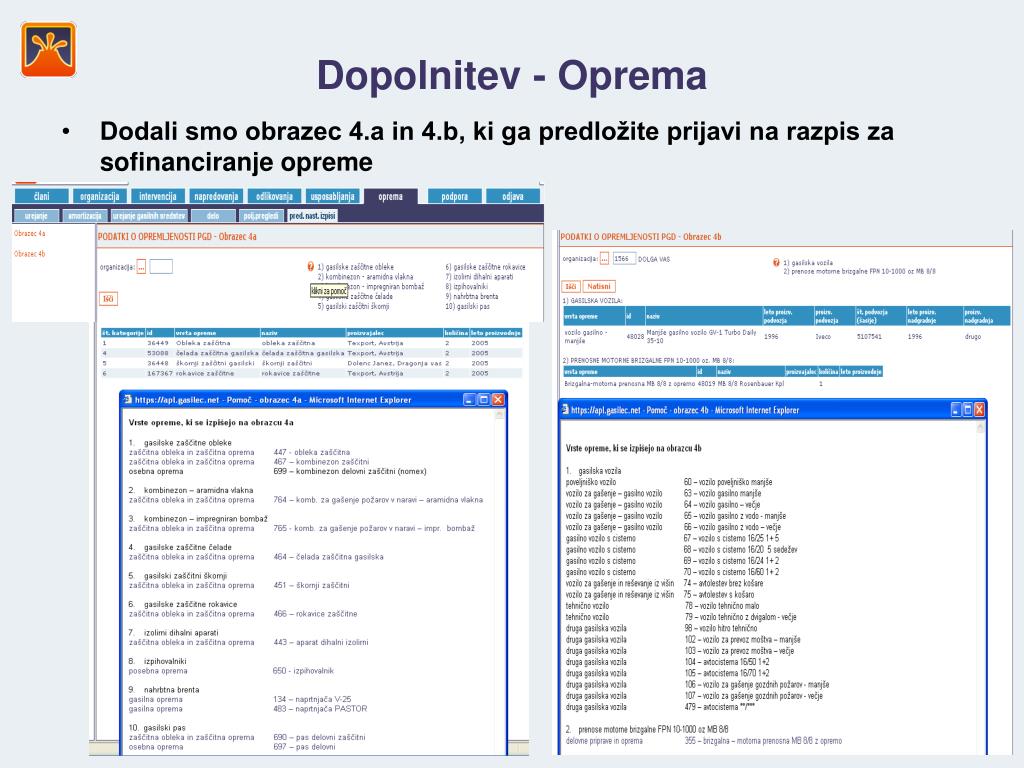This screenshot has height=768, width=1024.
Task: Maximize the Pomoč obrazec 4b popup window
Action: pos(968,409)
